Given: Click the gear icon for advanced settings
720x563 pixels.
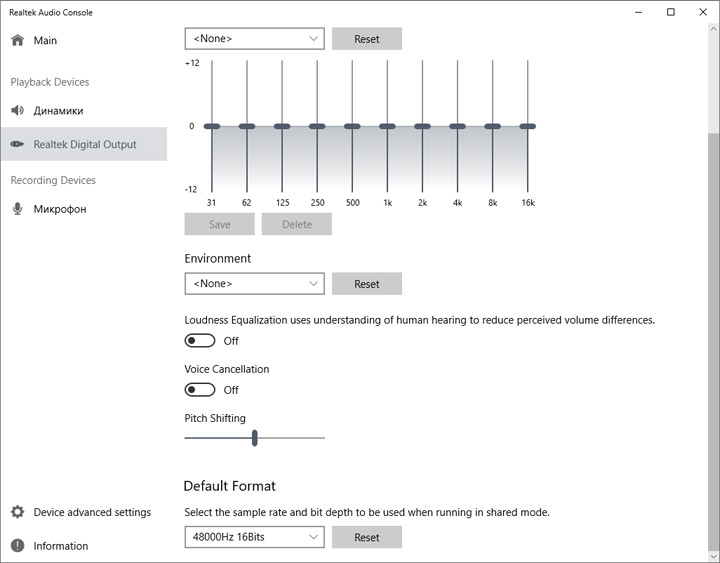Looking at the screenshot, I should (x=17, y=512).
